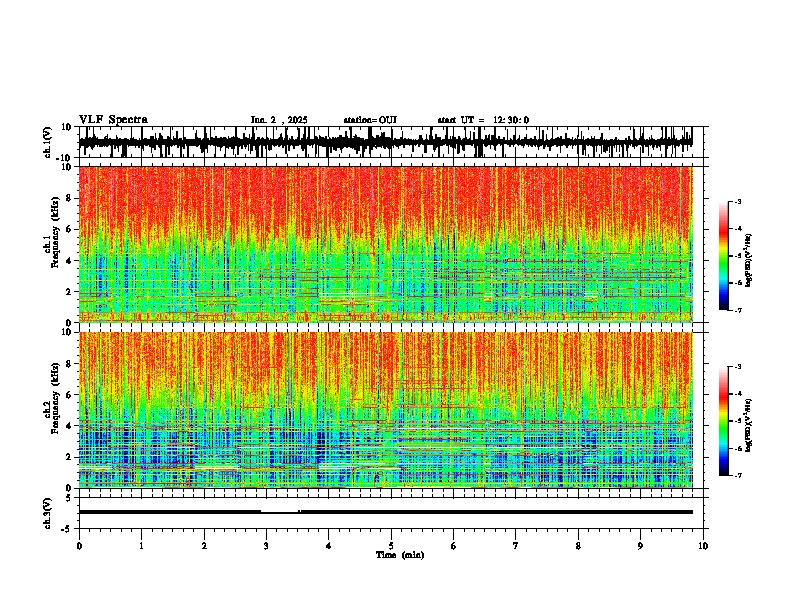This screenshot has height=612, width=792.
Task: Click the ch.3 voltage trace line
Action: (x=385, y=512)
